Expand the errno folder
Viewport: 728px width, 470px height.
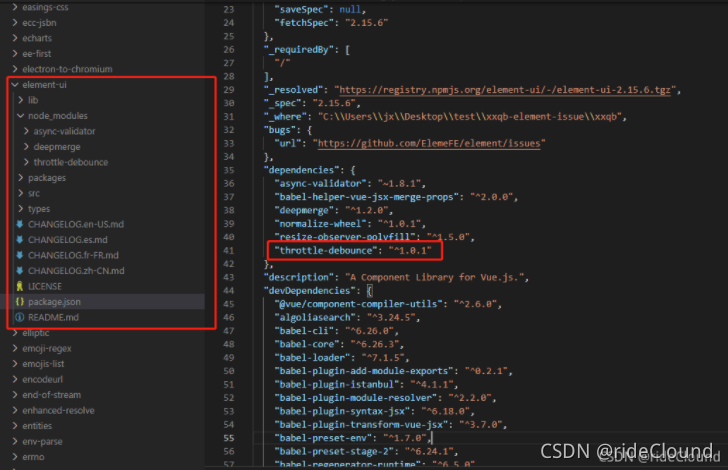[15, 457]
